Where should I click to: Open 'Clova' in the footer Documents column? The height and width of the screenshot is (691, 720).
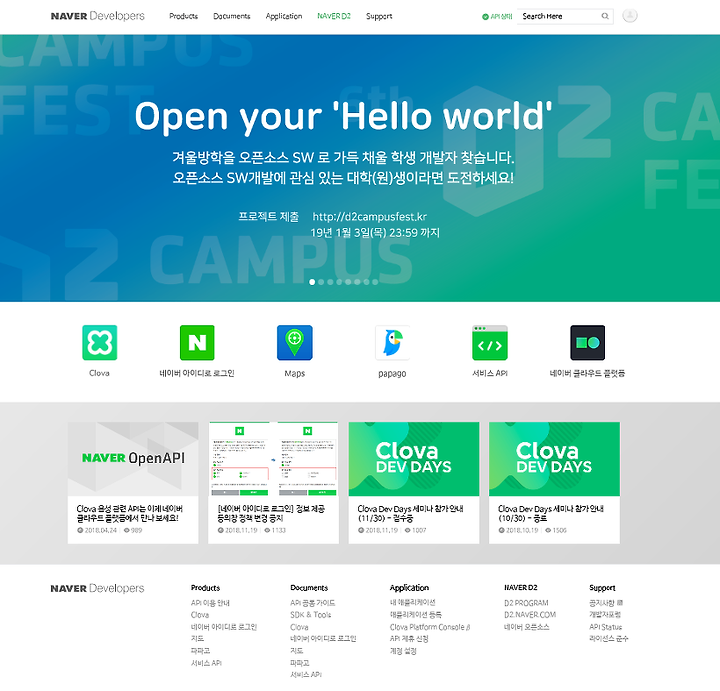(x=299, y=627)
